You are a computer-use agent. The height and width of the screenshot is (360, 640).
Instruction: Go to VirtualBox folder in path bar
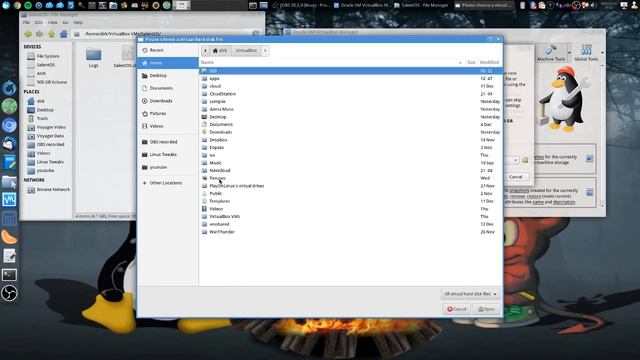(x=246, y=51)
